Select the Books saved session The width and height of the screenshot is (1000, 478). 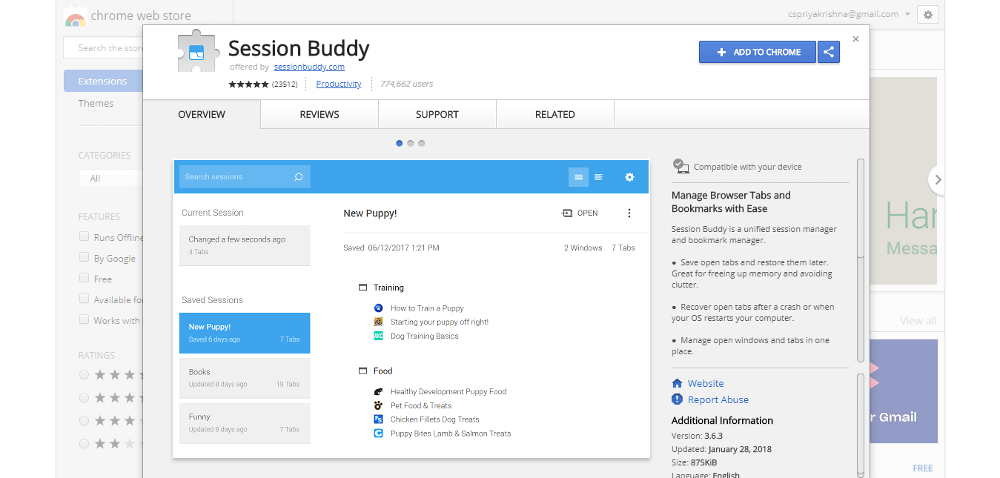point(245,378)
